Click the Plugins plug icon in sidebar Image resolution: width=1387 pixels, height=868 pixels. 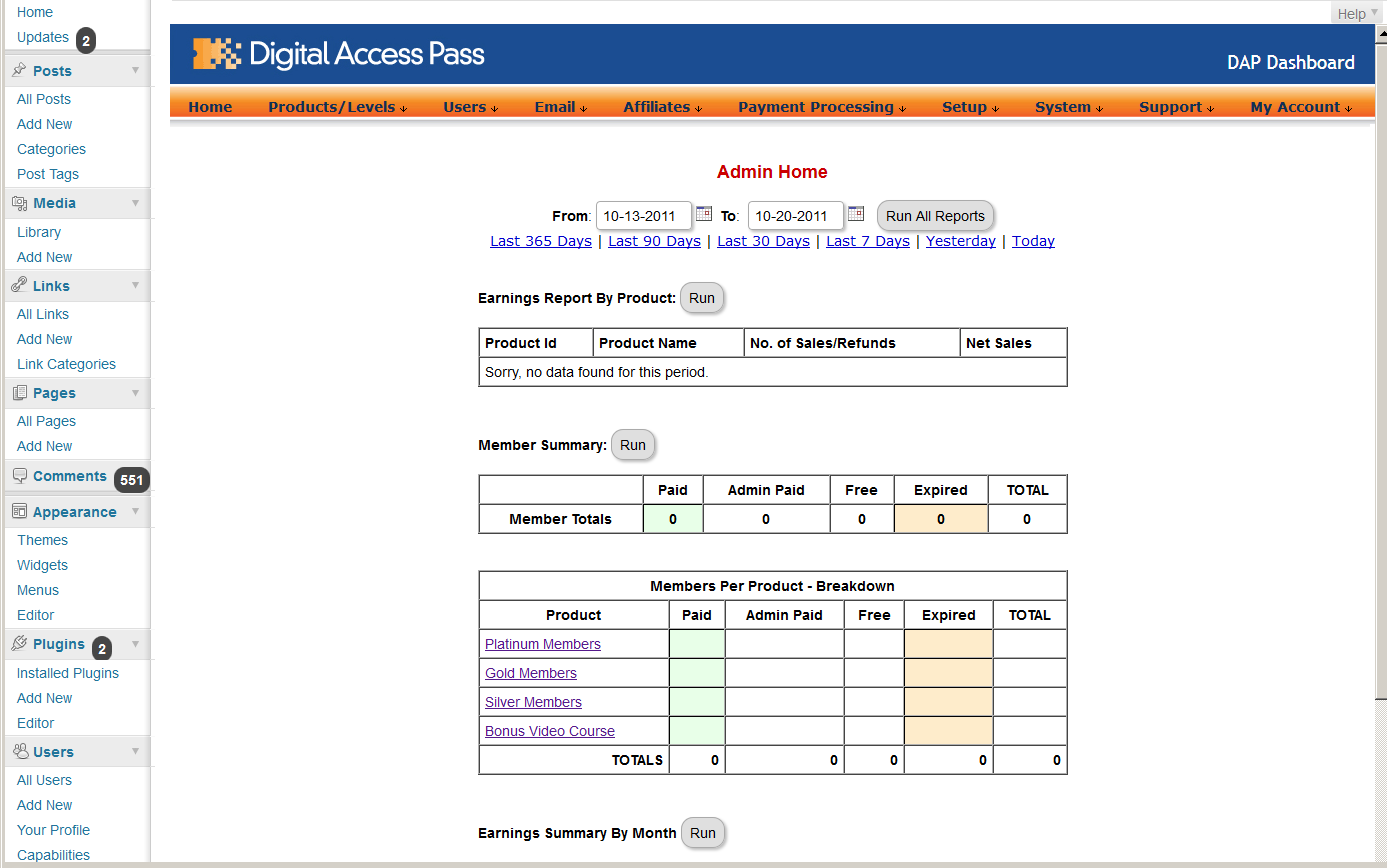coord(19,644)
